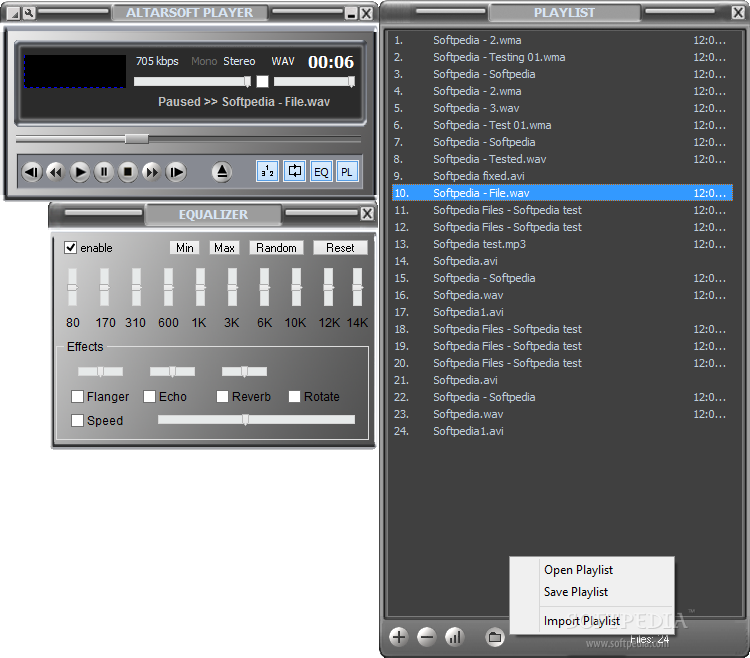Select highlighted track Softpedia - File.wav
Viewport: 750px width, 658px height.
(562, 193)
